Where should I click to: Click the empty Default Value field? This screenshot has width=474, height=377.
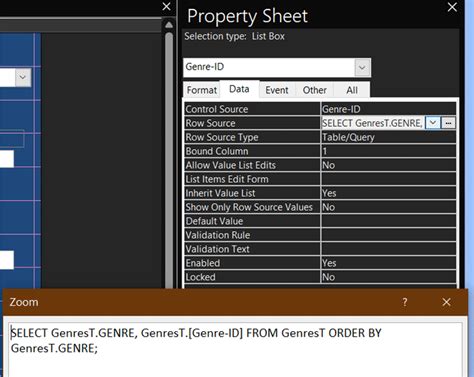pyautogui.click(x=388, y=221)
